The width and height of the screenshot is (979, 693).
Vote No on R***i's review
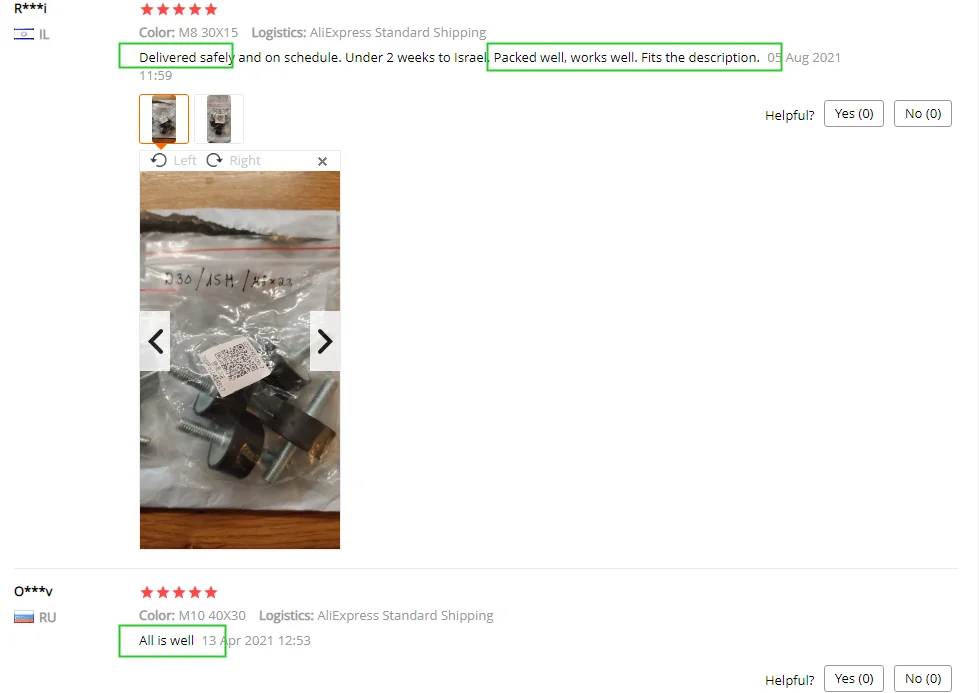click(923, 114)
